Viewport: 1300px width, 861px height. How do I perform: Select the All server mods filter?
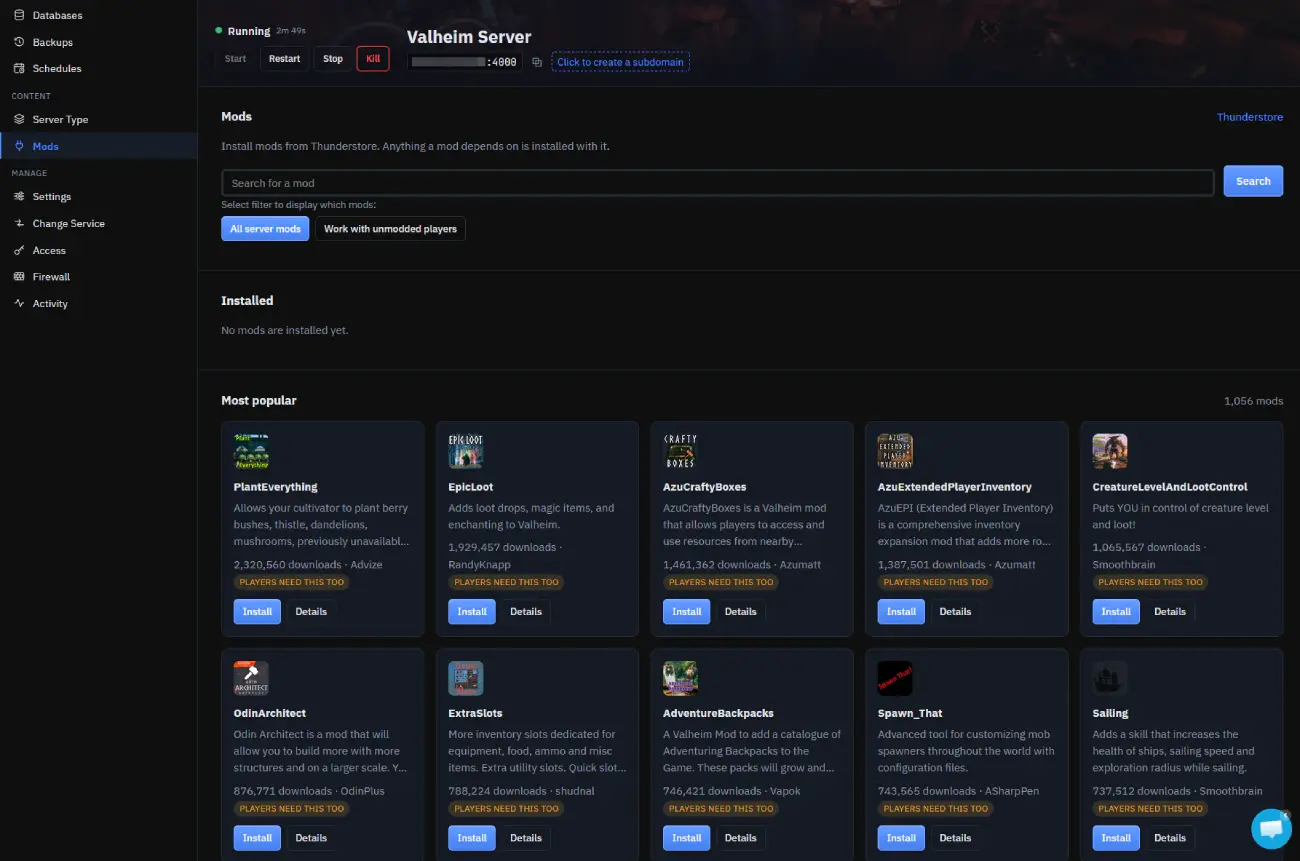click(265, 229)
